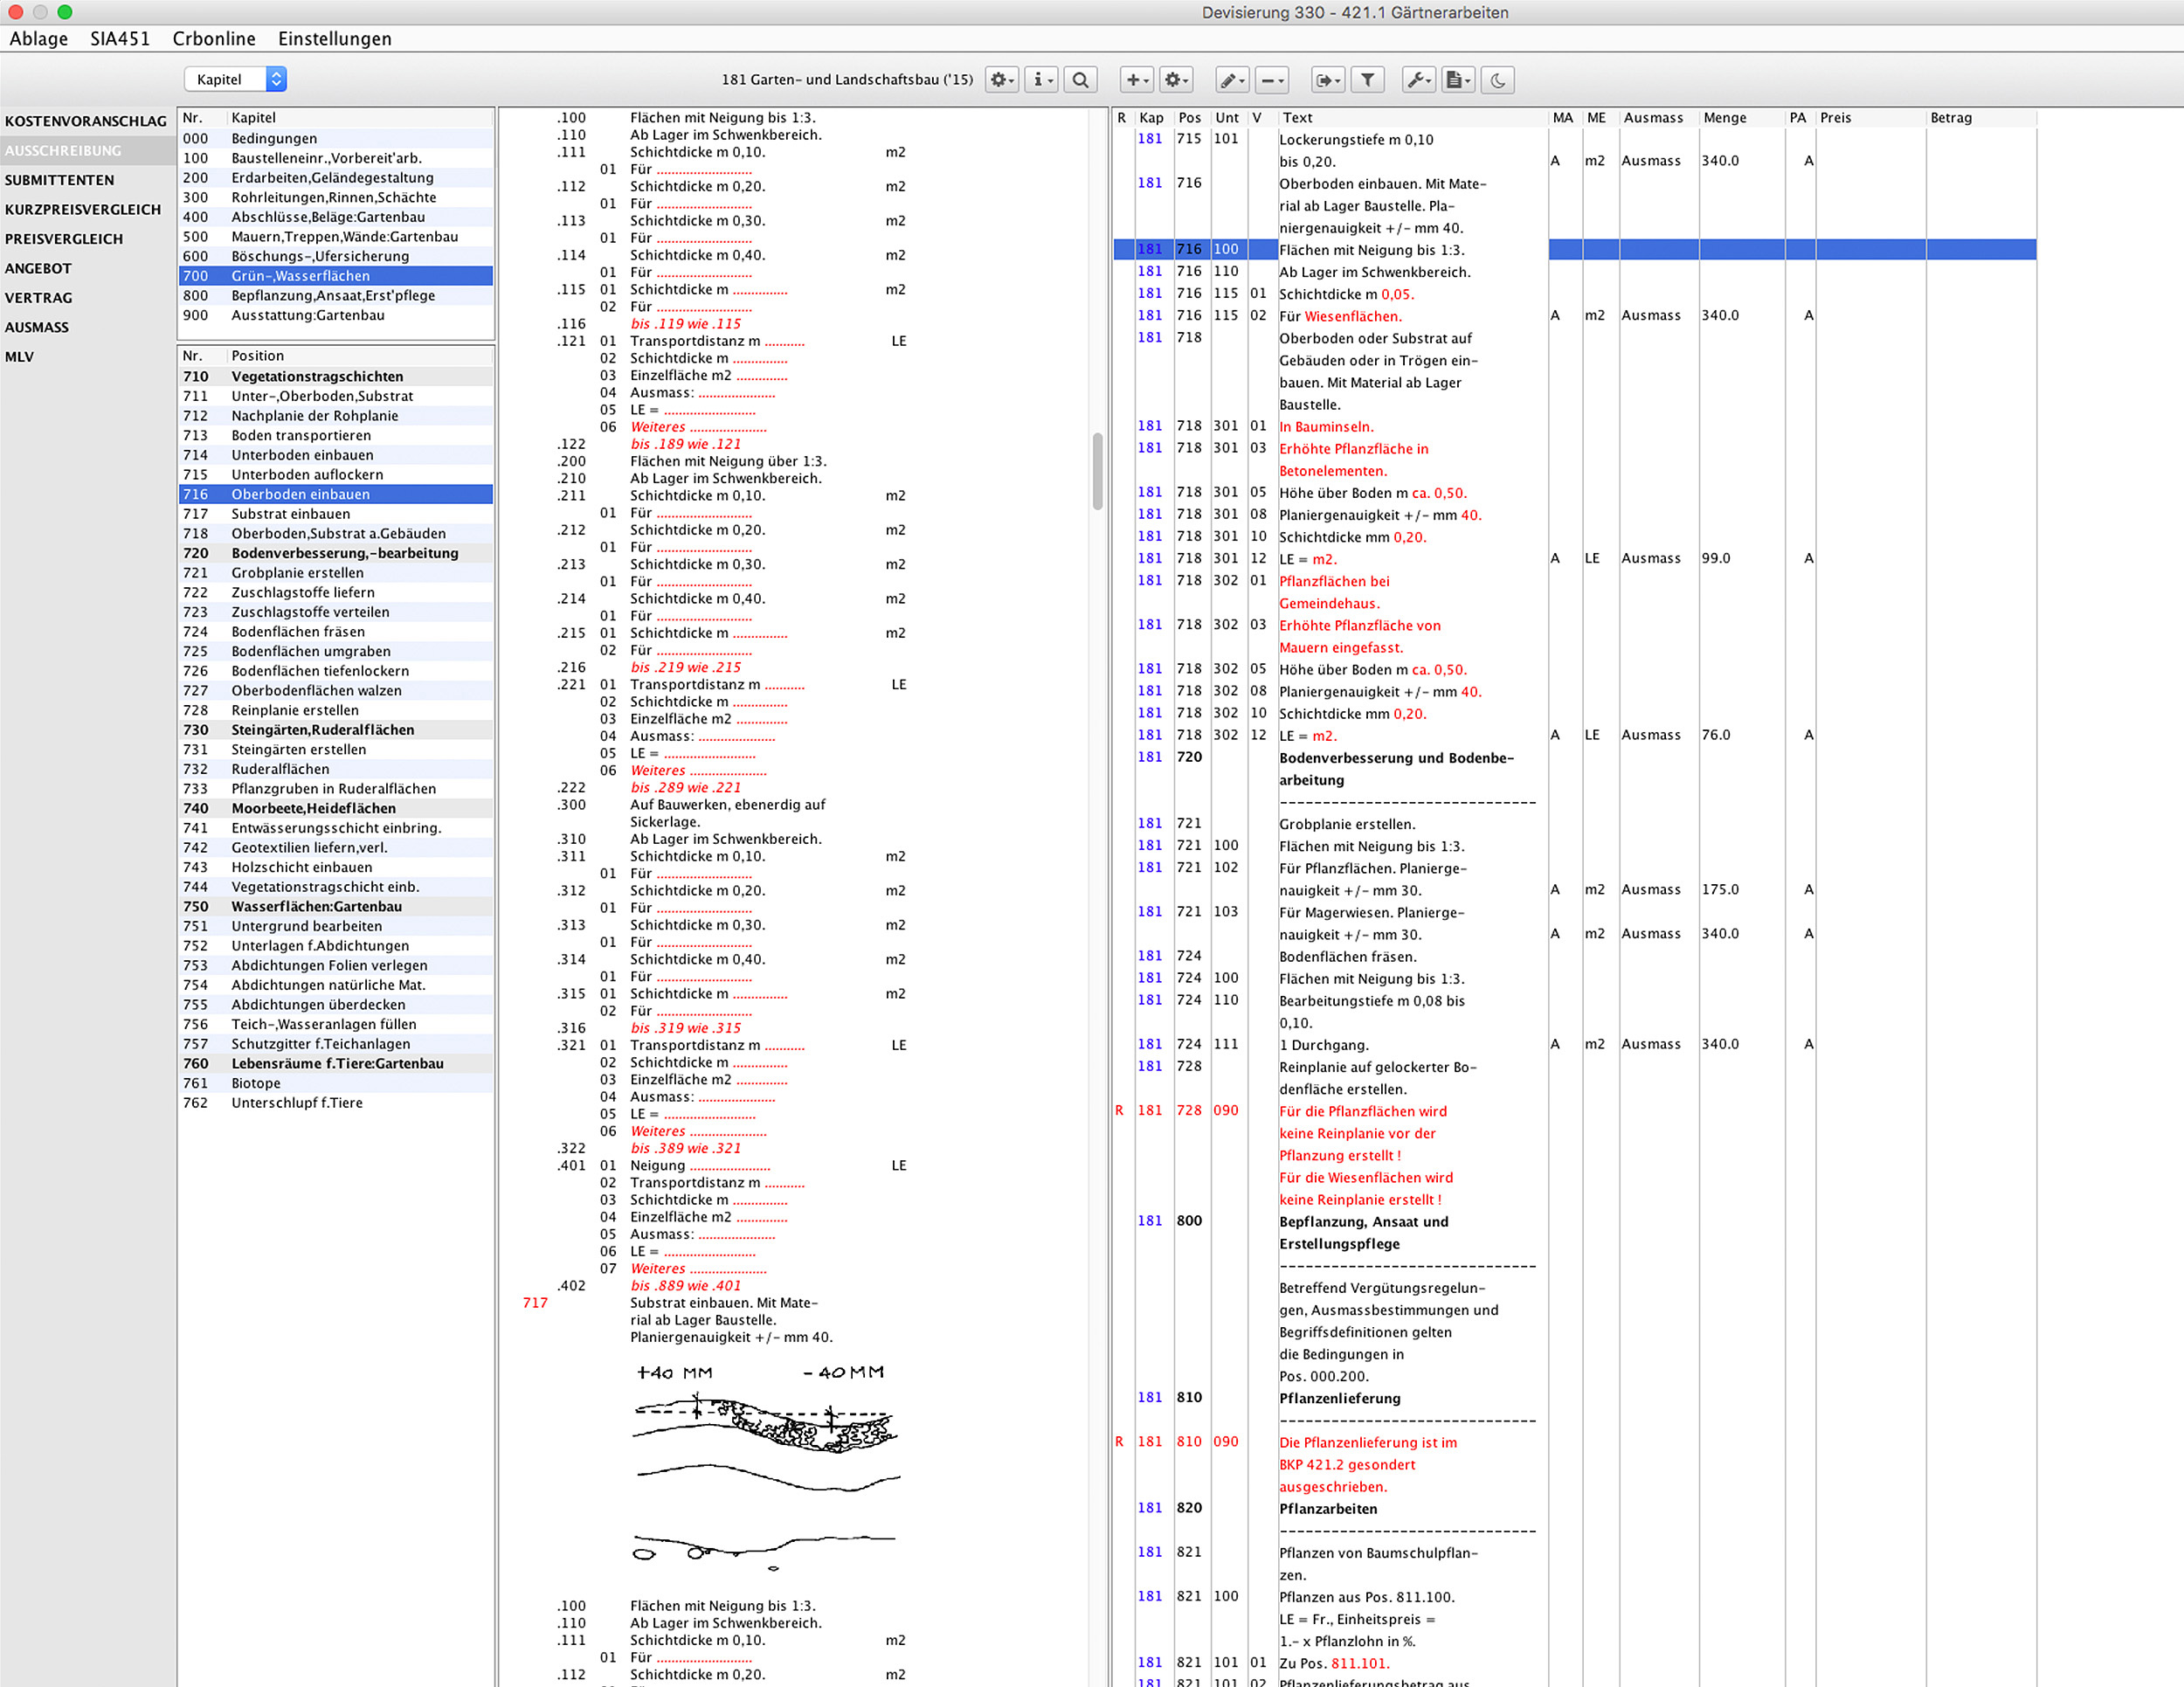The width and height of the screenshot is (2184, 1687).
Task: Select chapter 700 Grün-,Wasserflächen
Action: [336, 276]
